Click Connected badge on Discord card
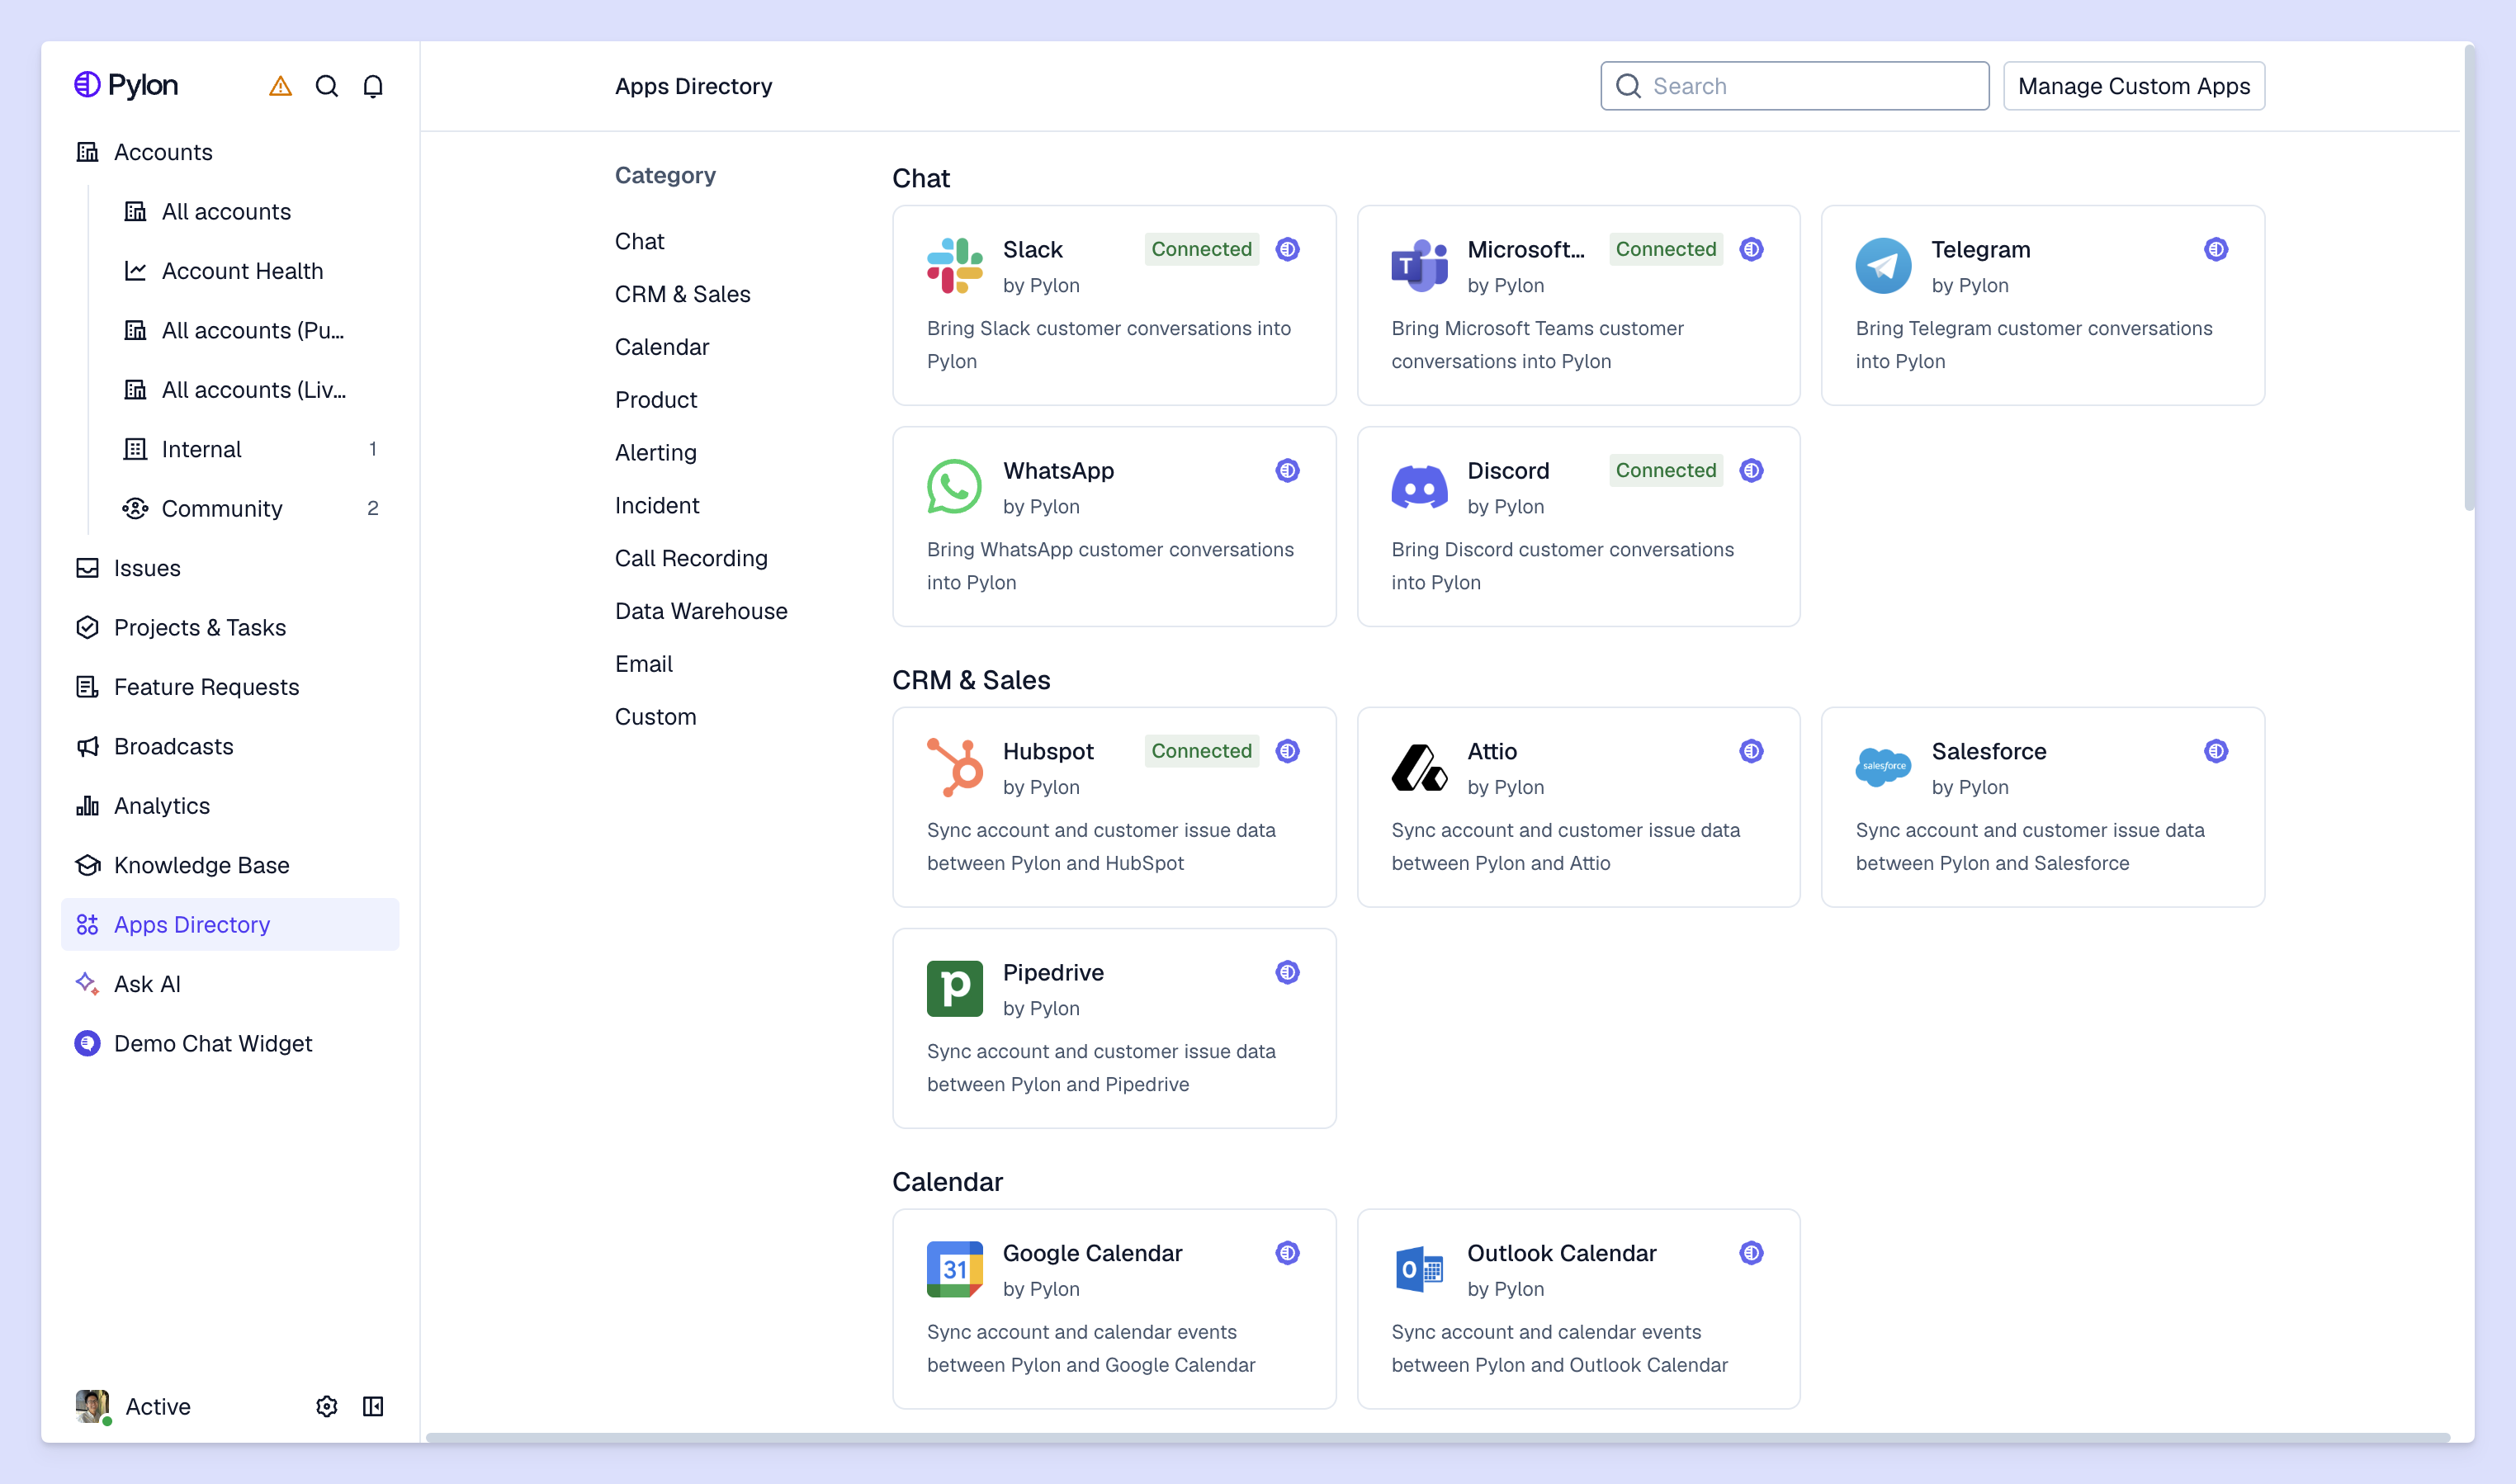The height and width of the screenshot is (1484, 2516). tap(1666, 470)
